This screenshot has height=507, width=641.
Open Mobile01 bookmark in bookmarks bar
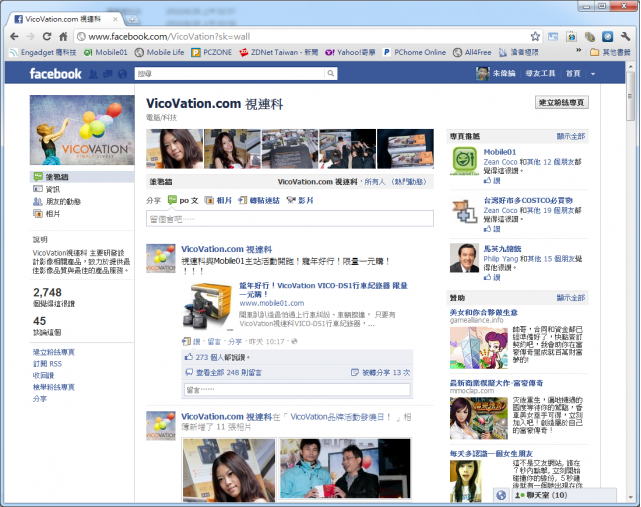[x=105, y=52]
